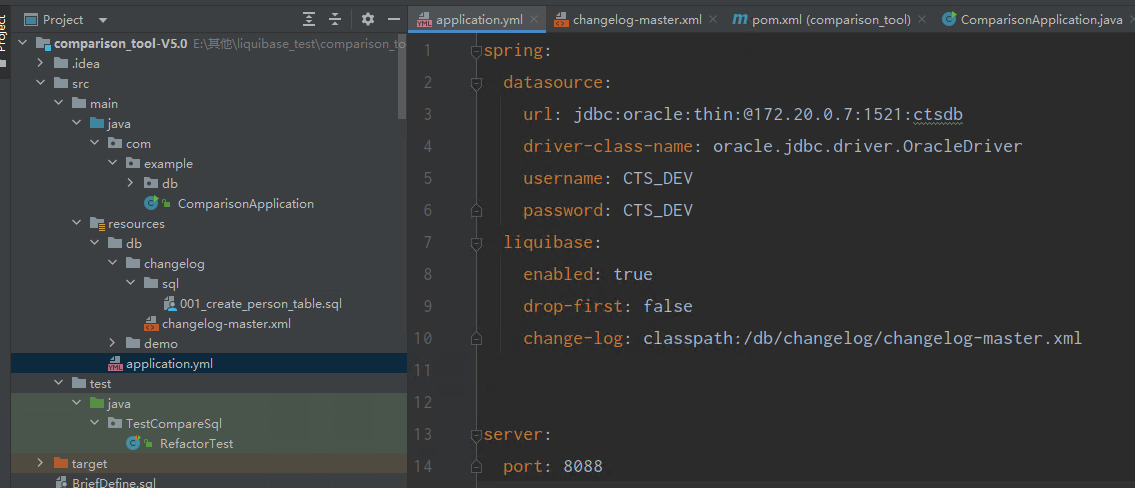
Task: Expand the target folder
Action: 40,463
